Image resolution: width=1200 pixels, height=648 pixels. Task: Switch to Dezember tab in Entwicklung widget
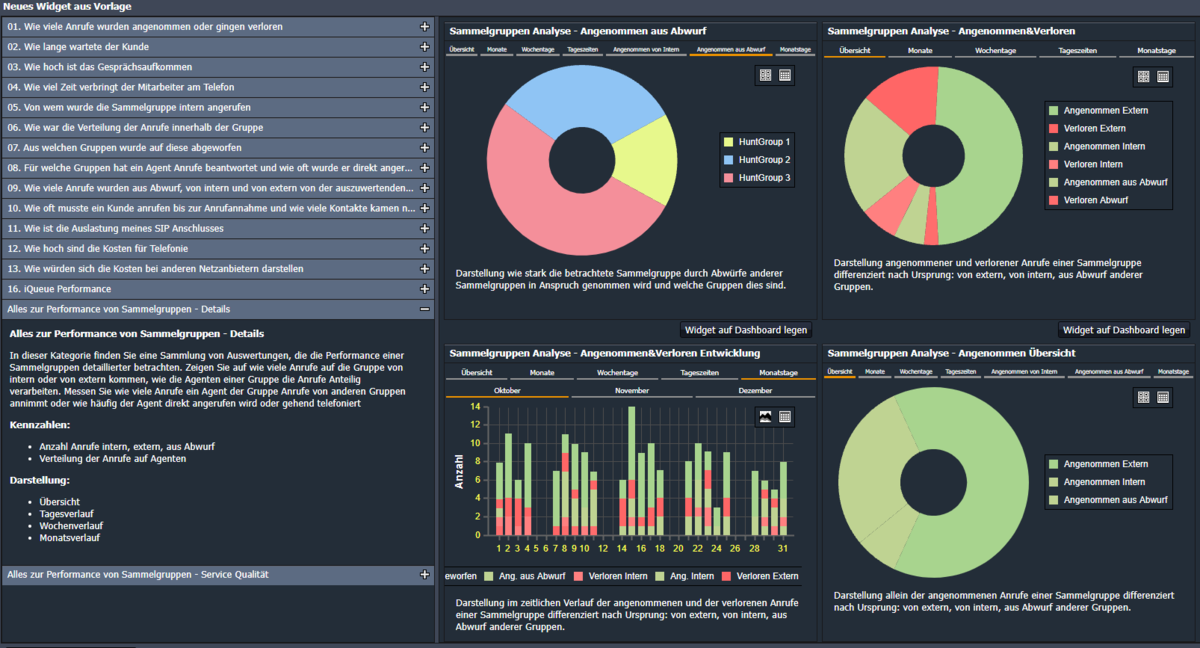(755, 391)
